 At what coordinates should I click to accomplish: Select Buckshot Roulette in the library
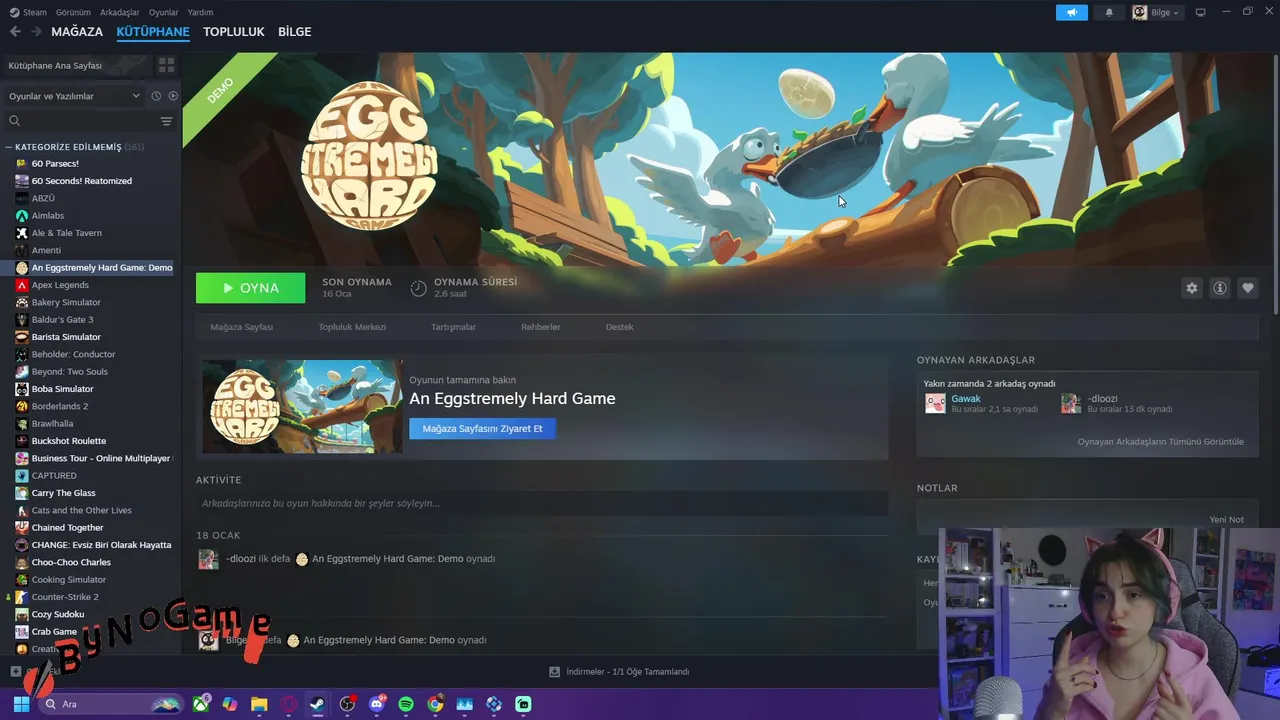[x=68, y=441]
